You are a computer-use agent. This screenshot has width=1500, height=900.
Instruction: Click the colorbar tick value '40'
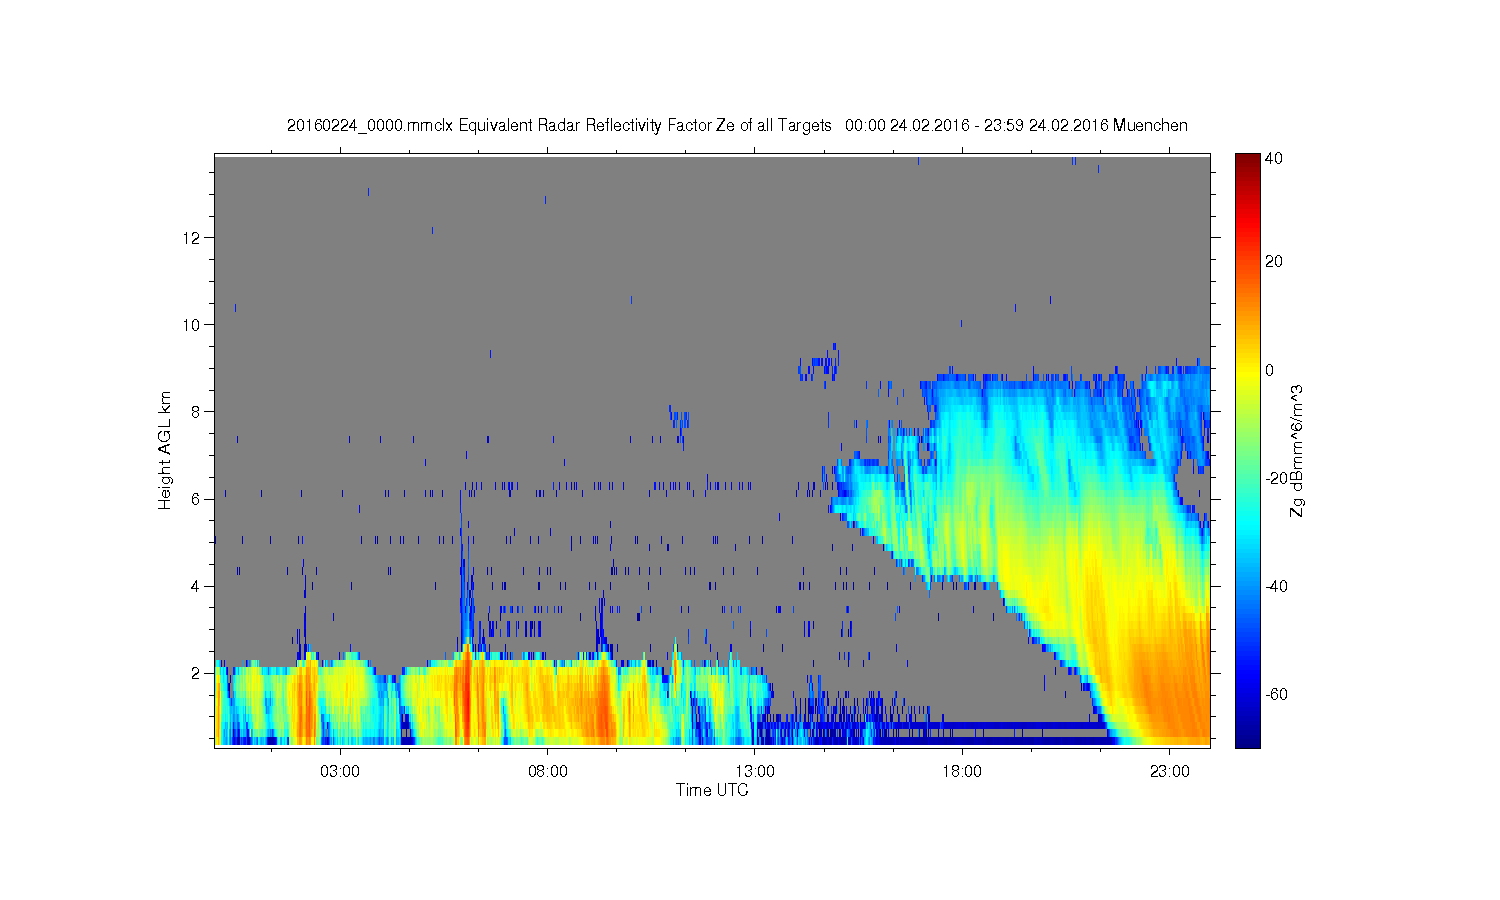tap(1274, 158)
